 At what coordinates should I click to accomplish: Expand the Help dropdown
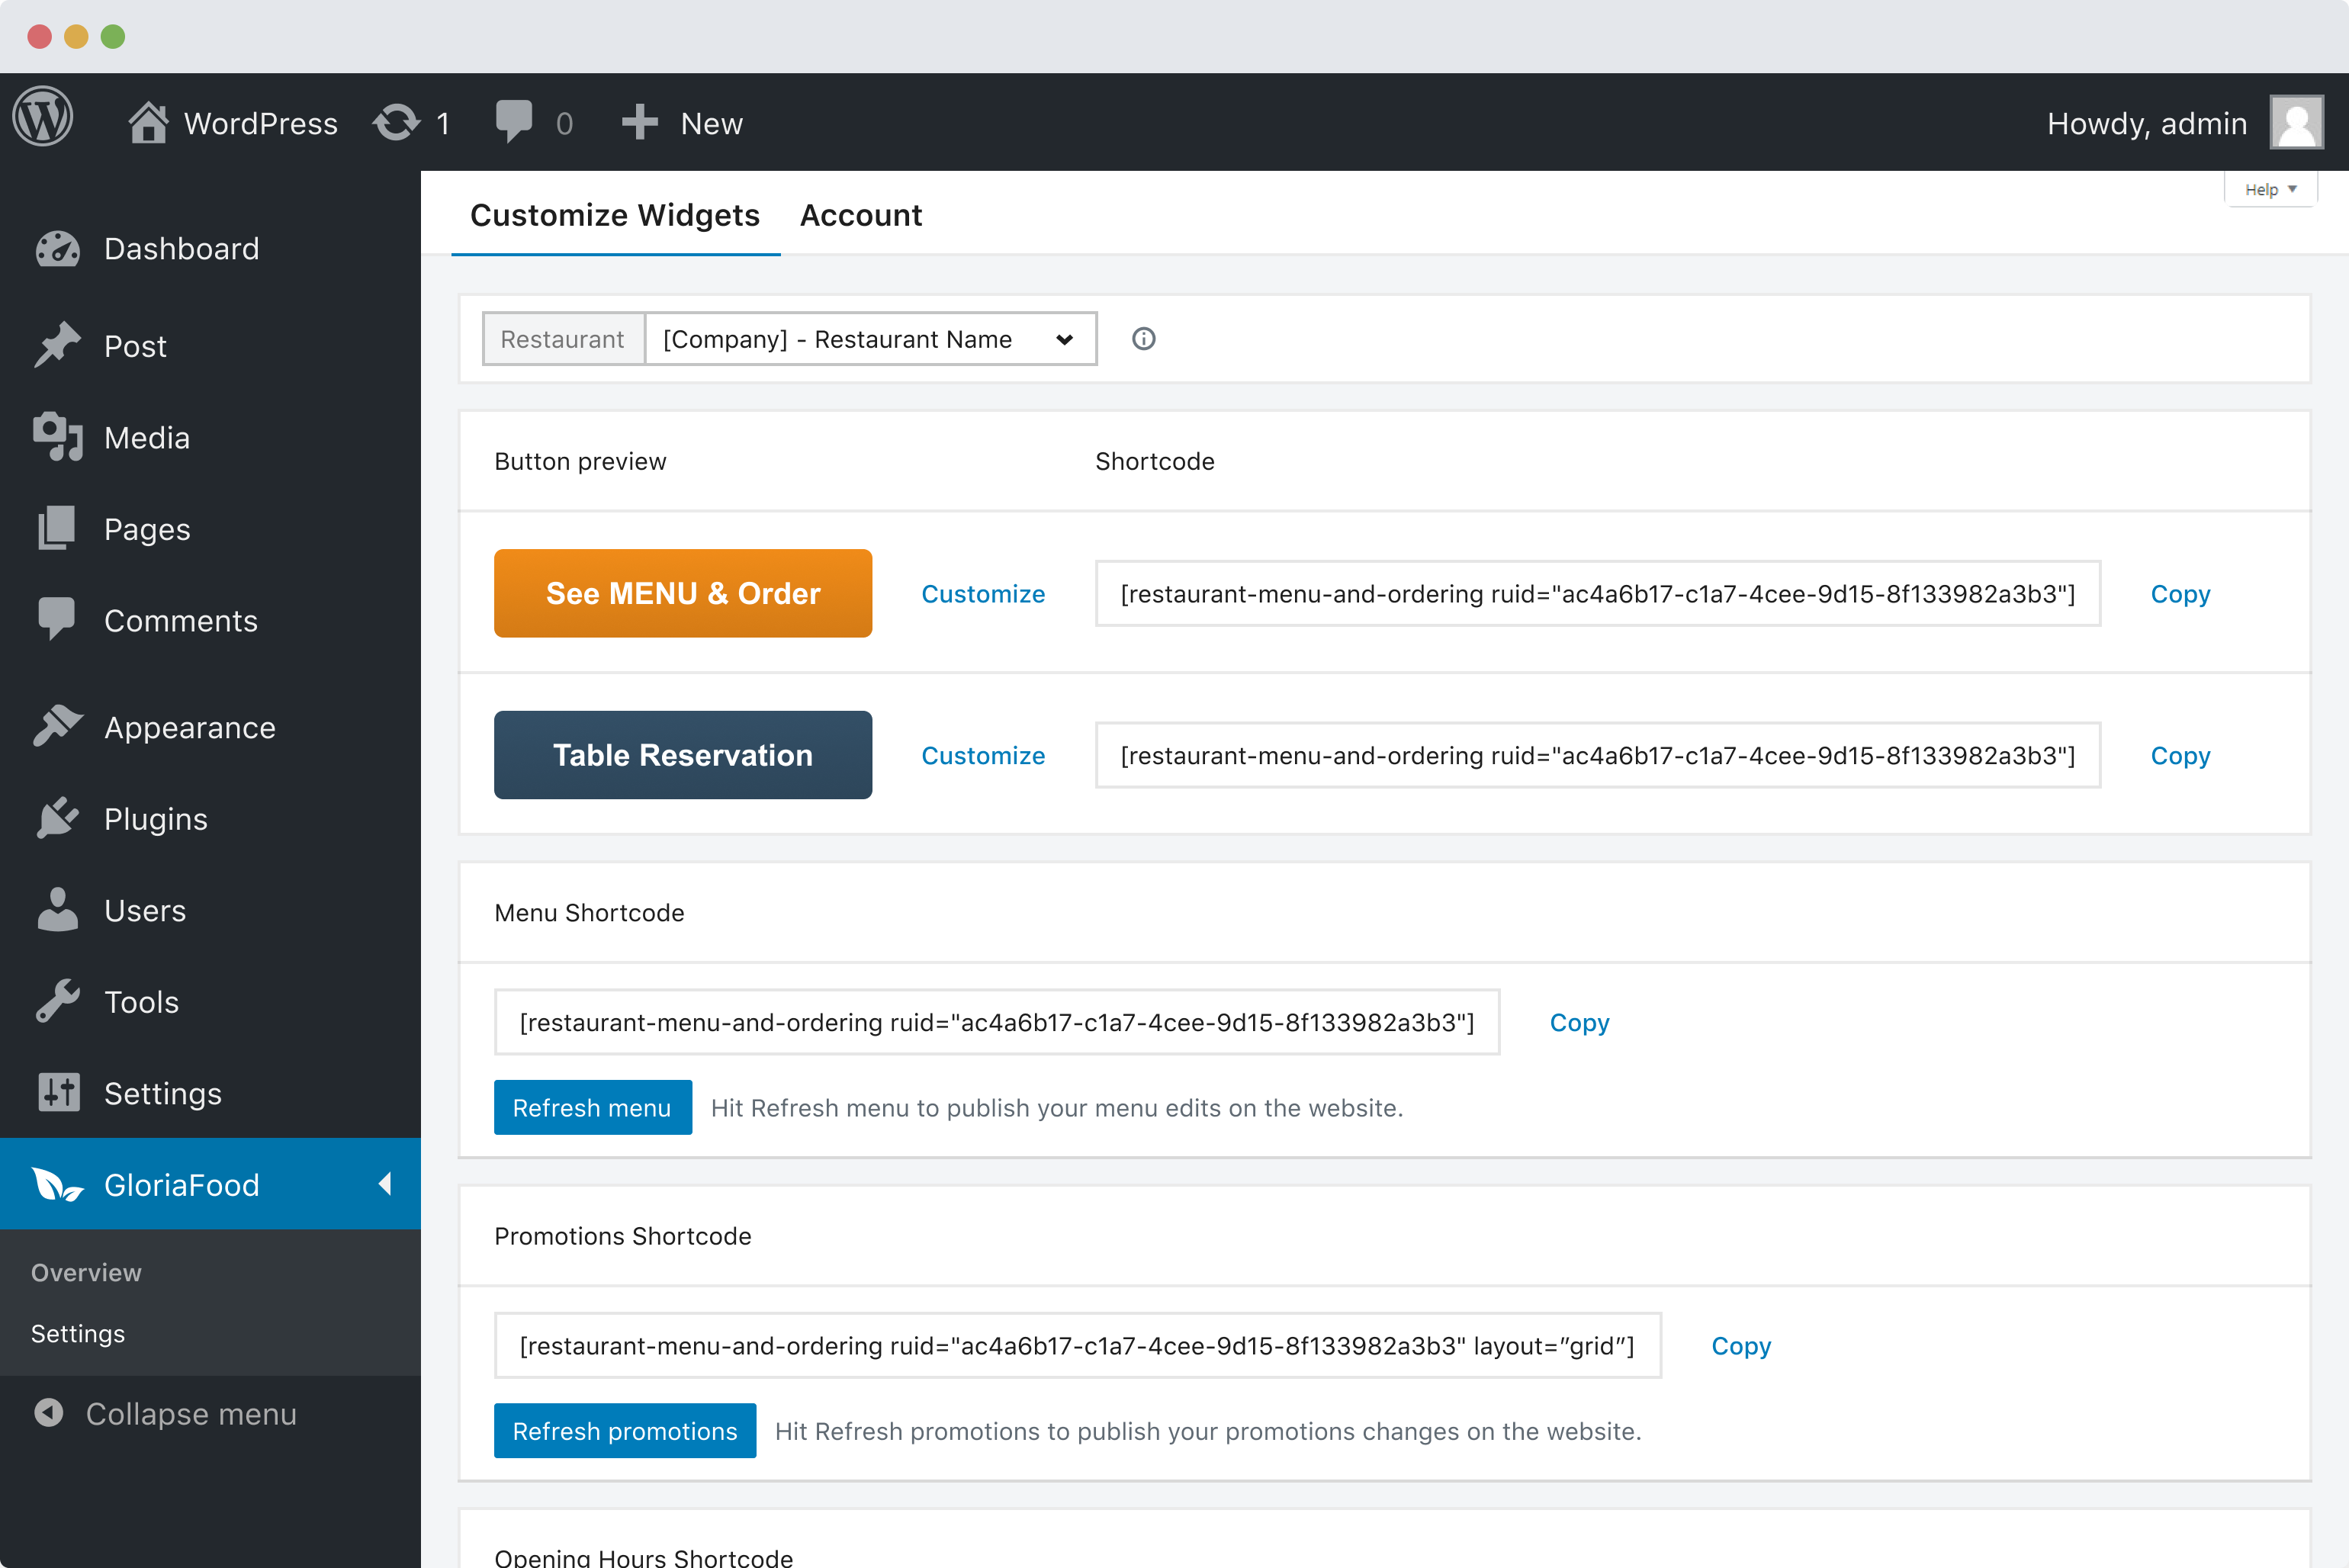pyautogui.click(x=2270, y=189)
